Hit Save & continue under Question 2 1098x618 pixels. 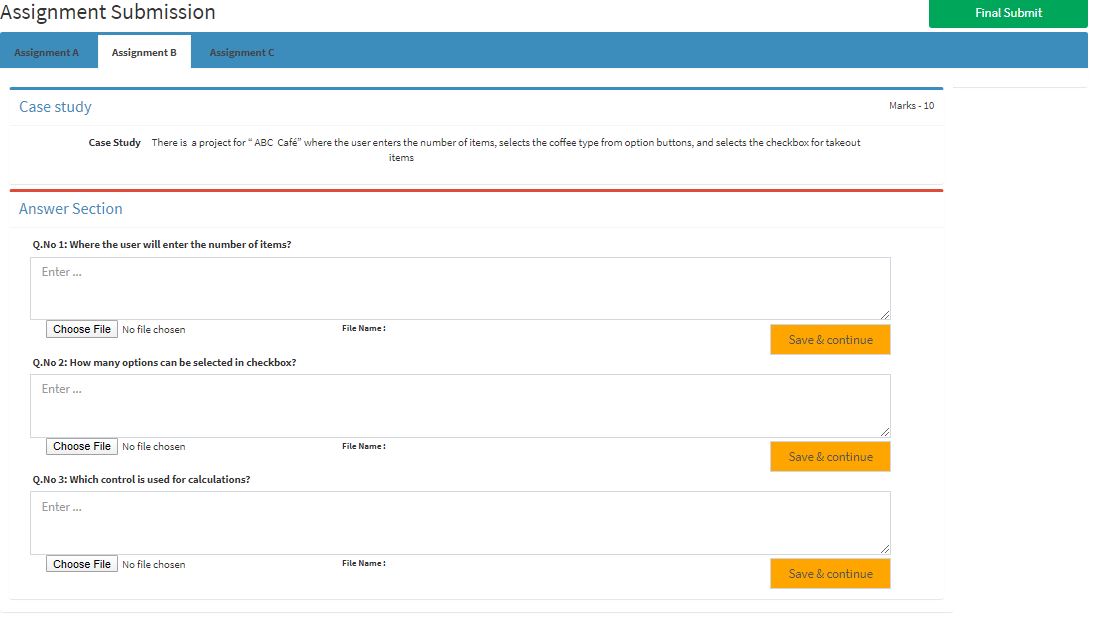pyautogui.click(x=830, y=457)
